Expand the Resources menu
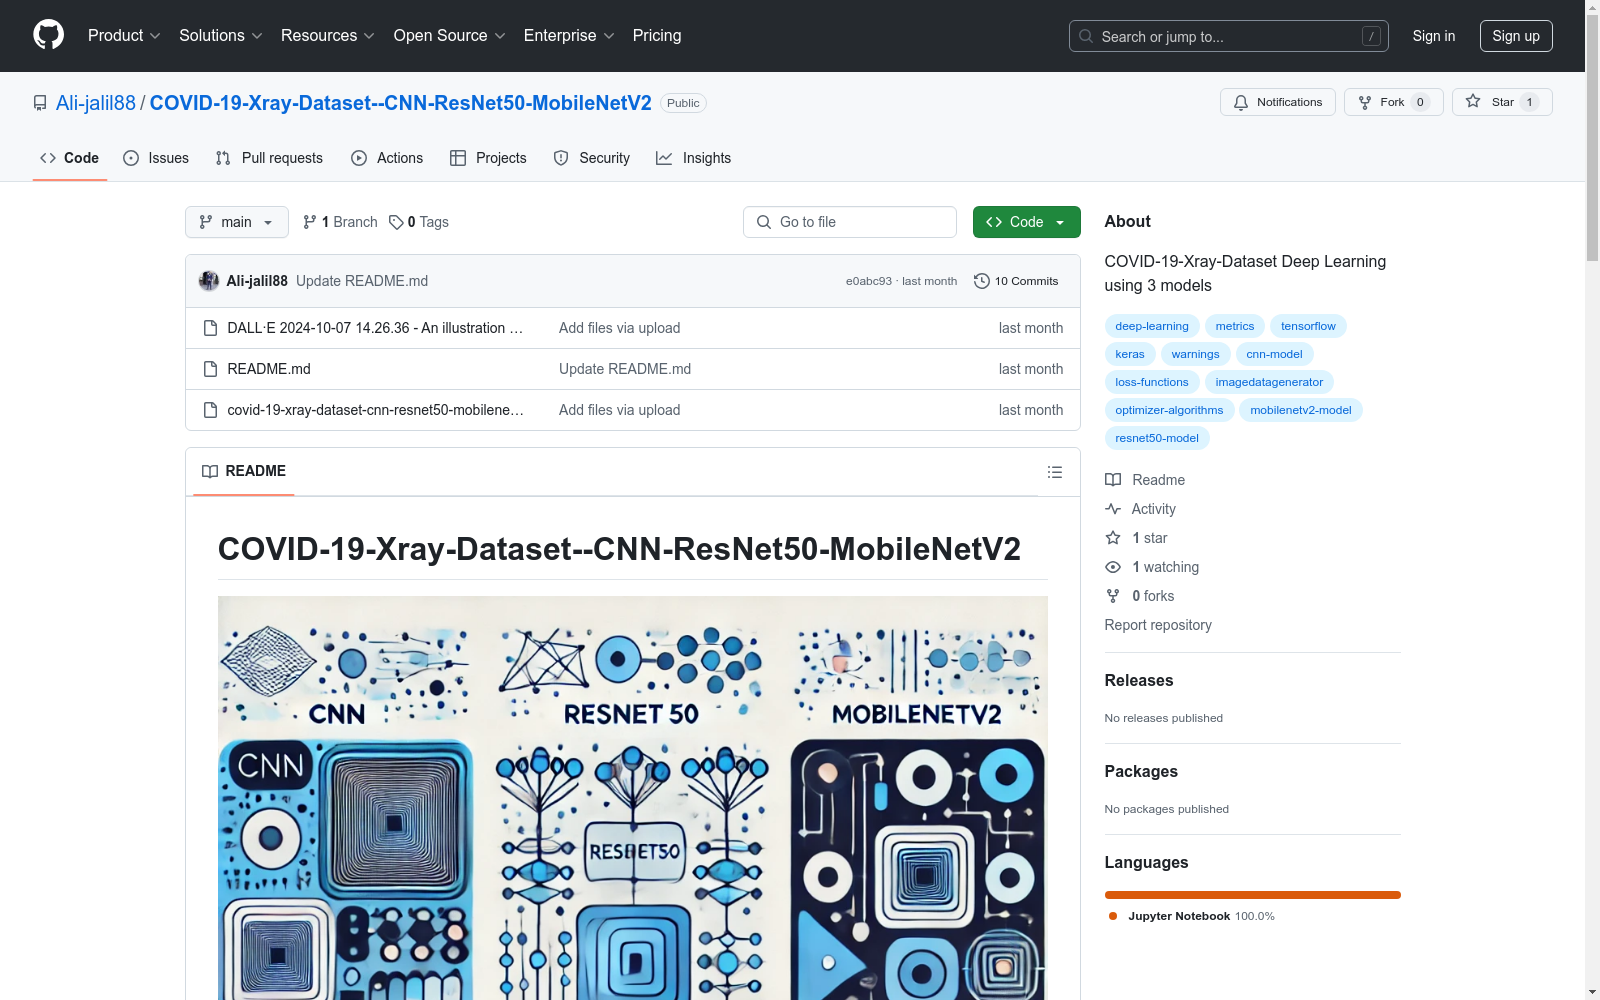Screen dimensions: 1600x1000 pyautogui.click(x=328, y=35)
